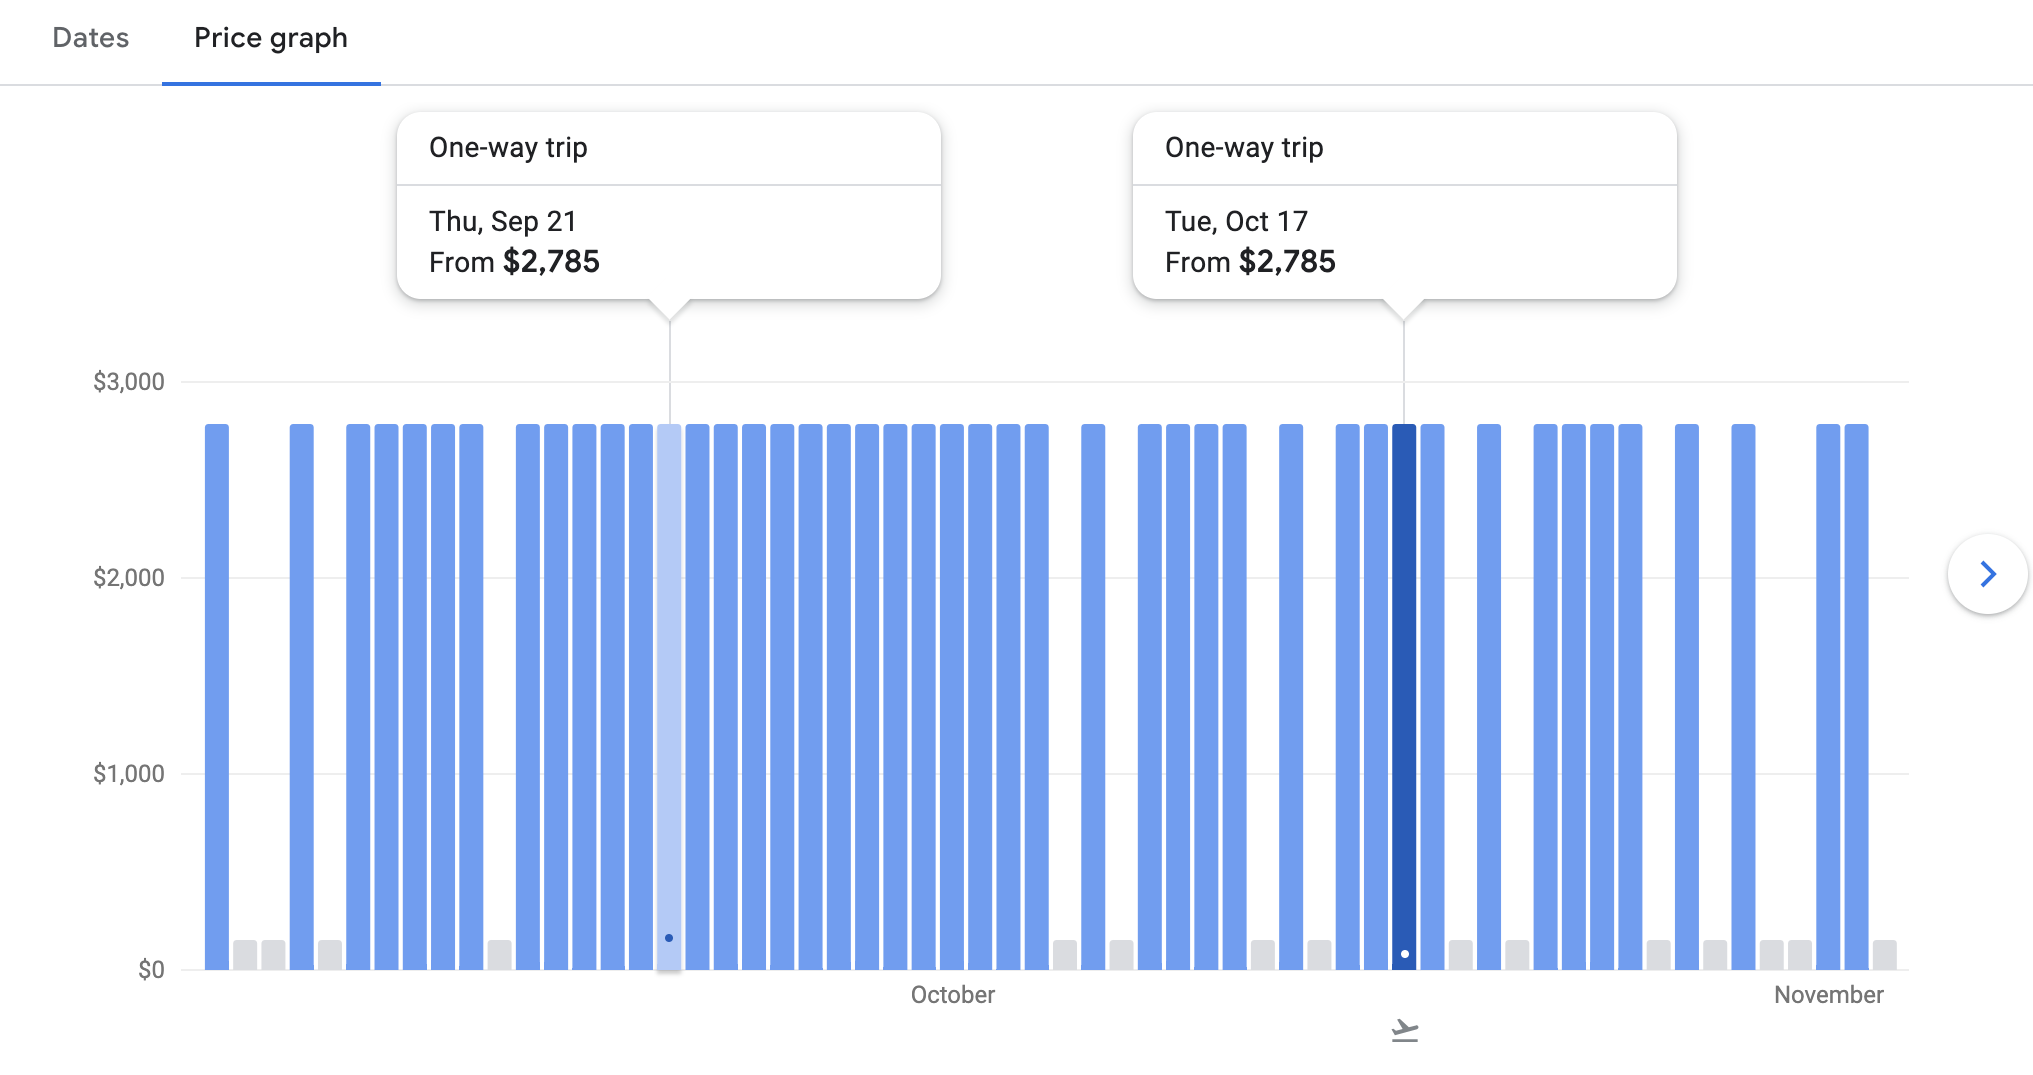This screenshot has height=1075, width=2033.
Task: Select the dark blue Oct 17 price bar
Action: click(x=1404, y=697)
